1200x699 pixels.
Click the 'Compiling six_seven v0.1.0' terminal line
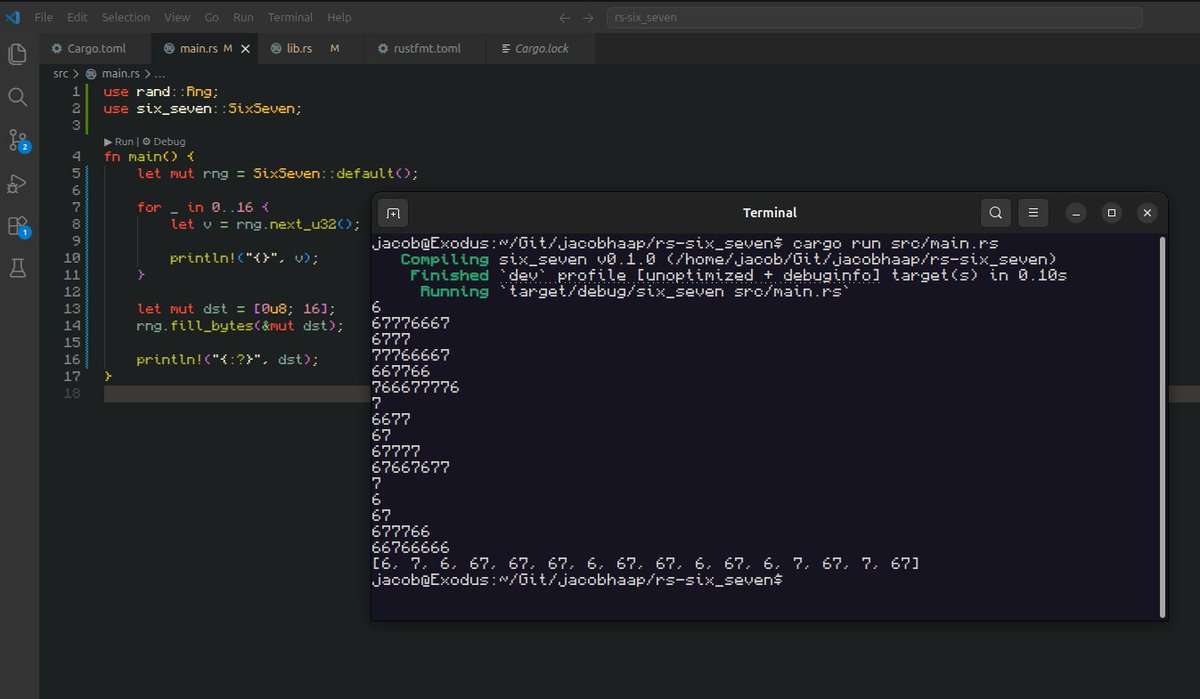[728, 260]
